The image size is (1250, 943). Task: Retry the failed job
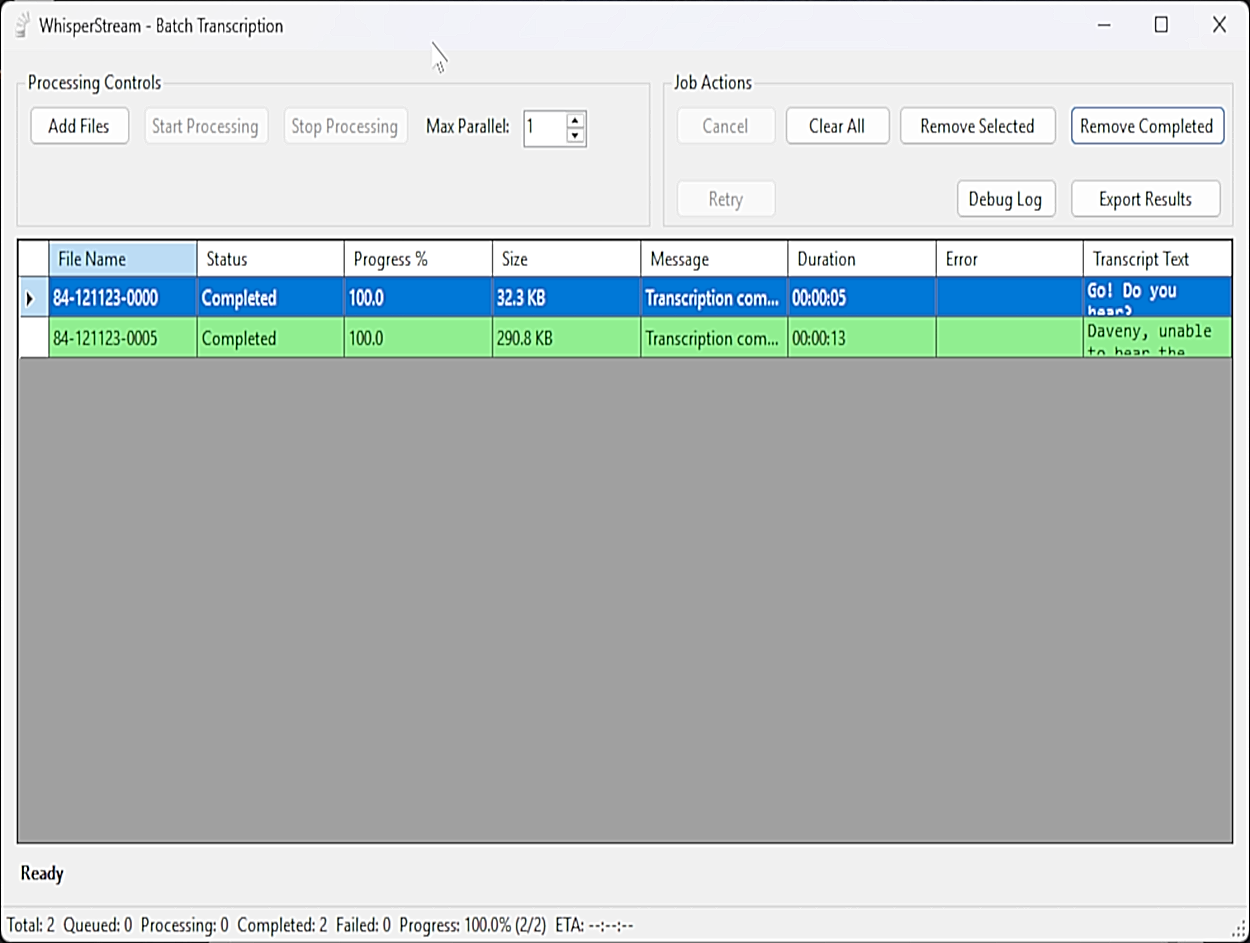tap(726, 198)
